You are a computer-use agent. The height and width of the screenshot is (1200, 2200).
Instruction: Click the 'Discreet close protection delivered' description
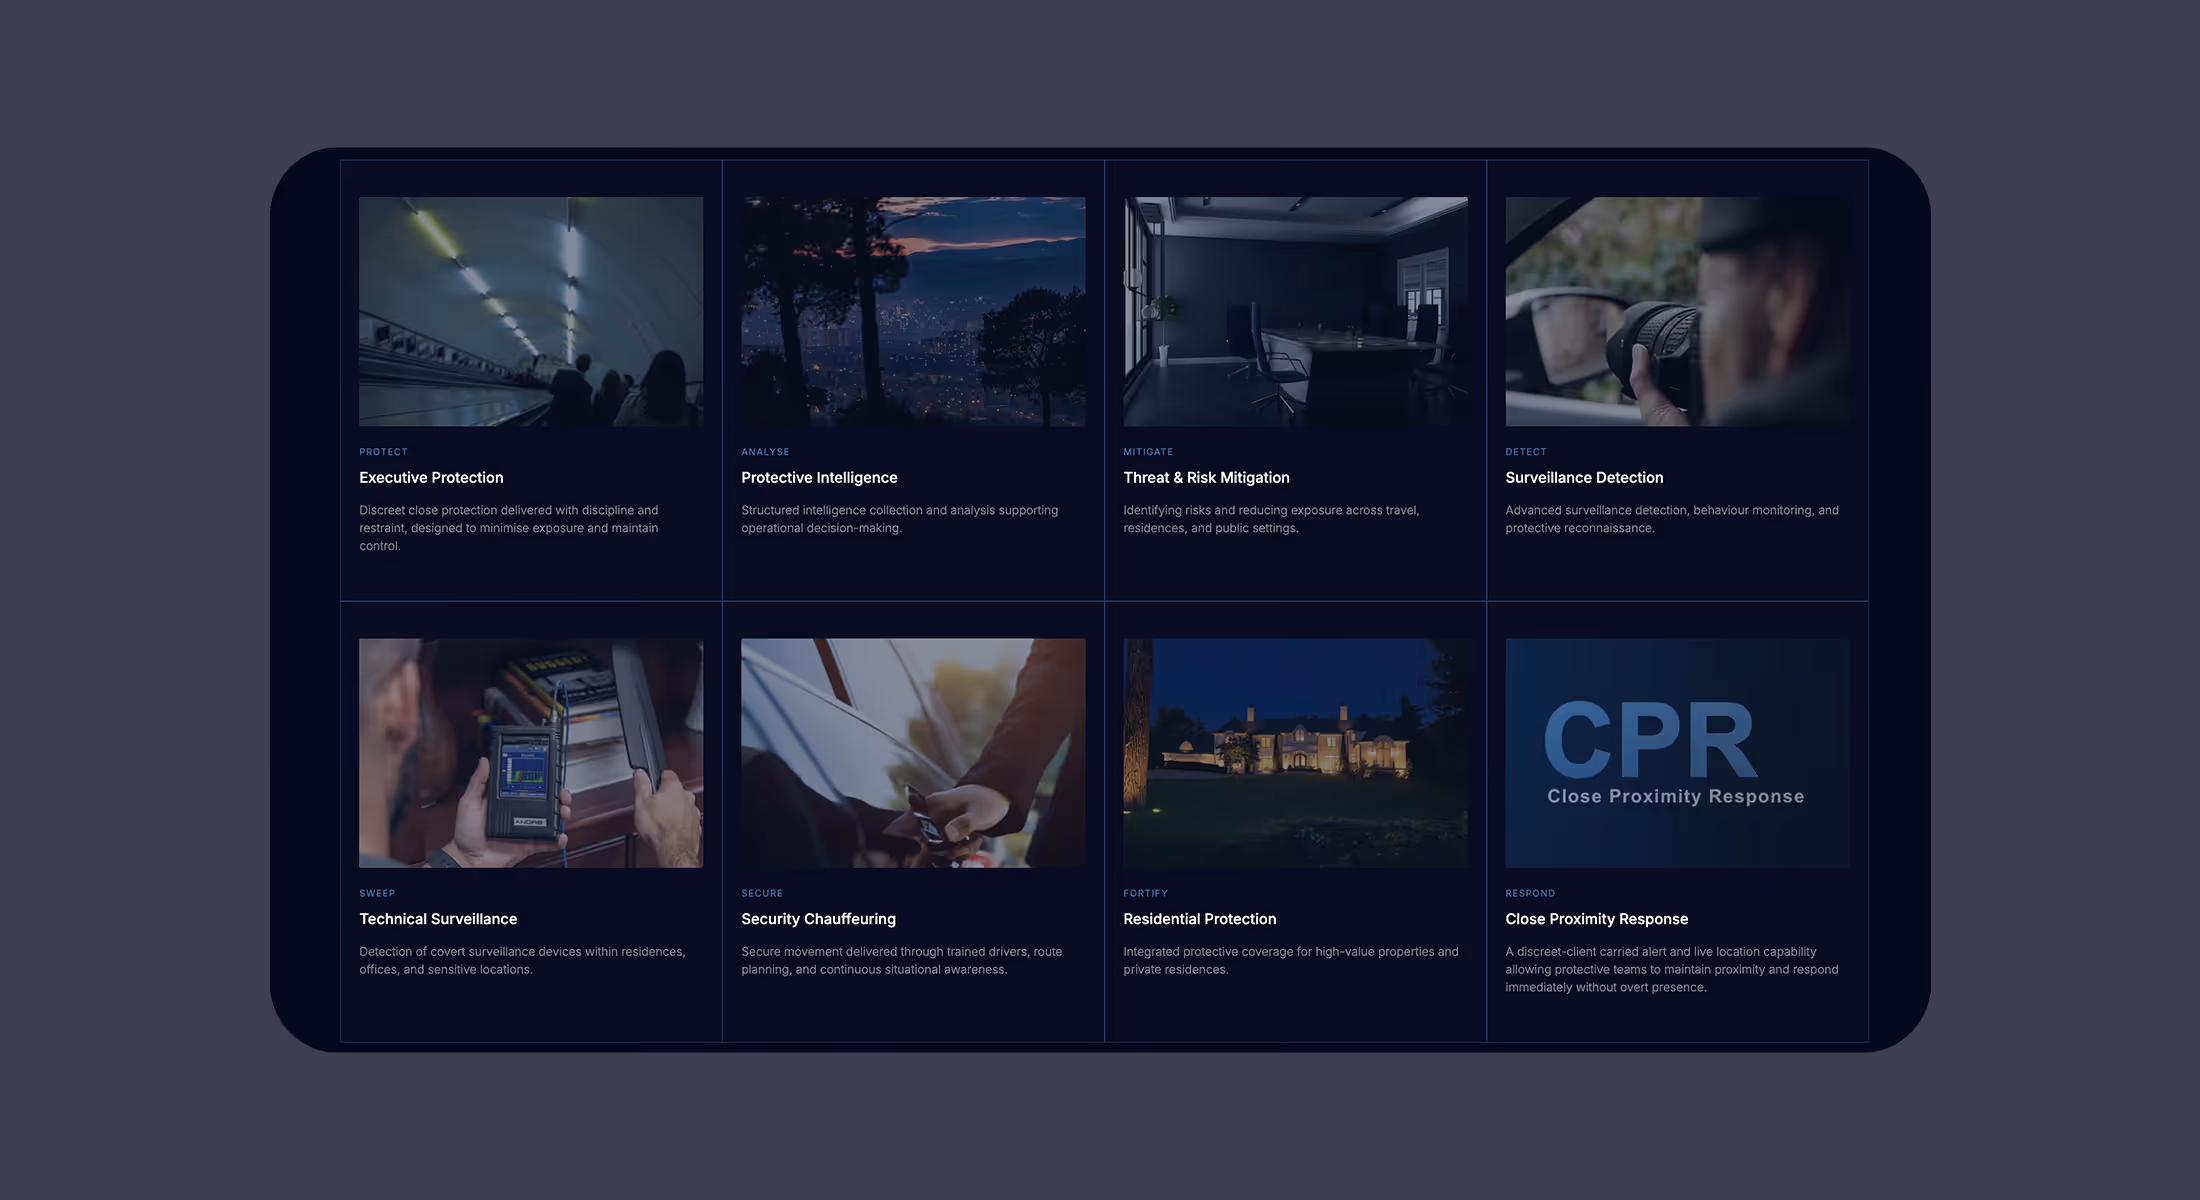point(509,528)
